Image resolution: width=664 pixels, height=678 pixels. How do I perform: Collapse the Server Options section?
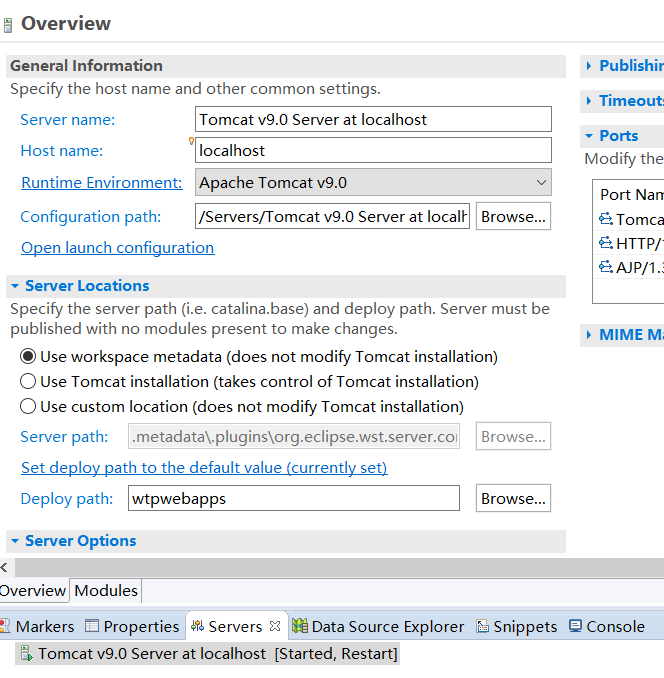coord(15,540)
